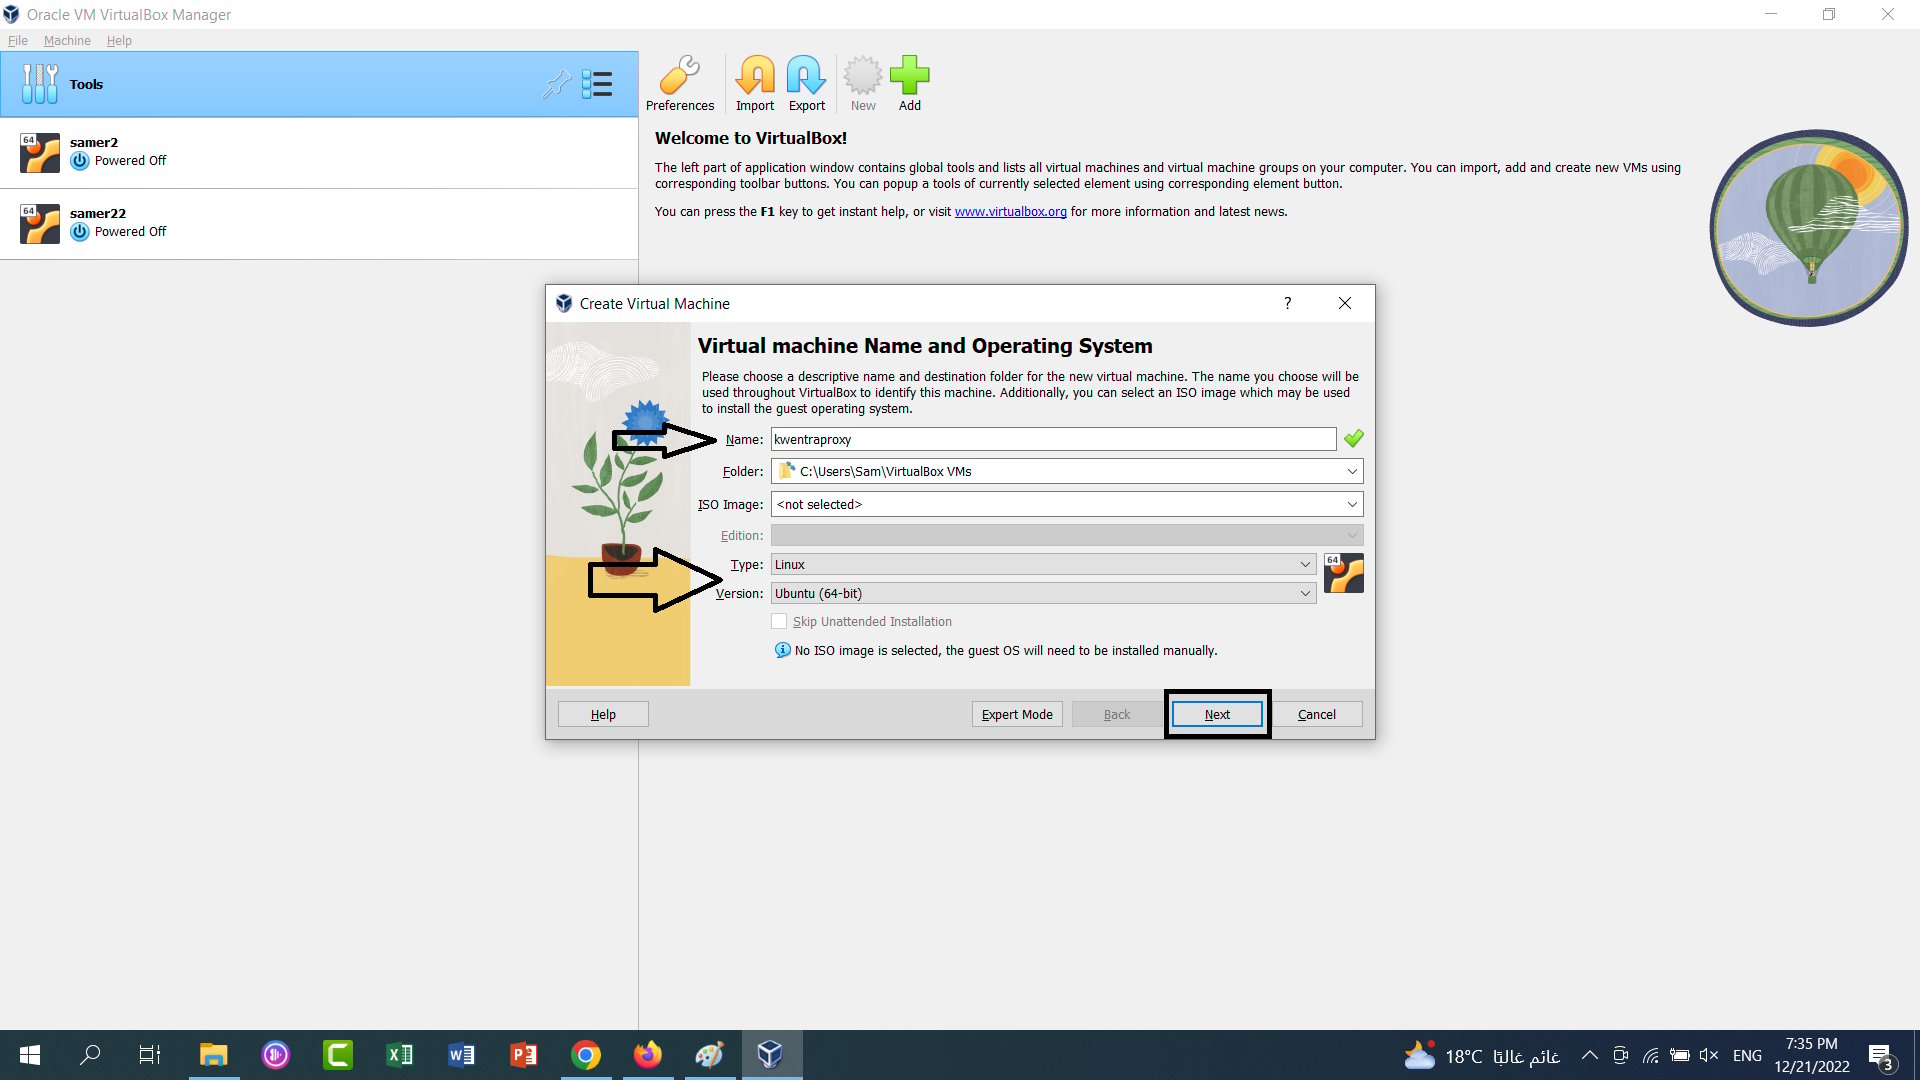Image resolution: width=1920 pixels, height=1080 pixels.
Task: Switch to Expert Mode
Action: click(1017, 714)
